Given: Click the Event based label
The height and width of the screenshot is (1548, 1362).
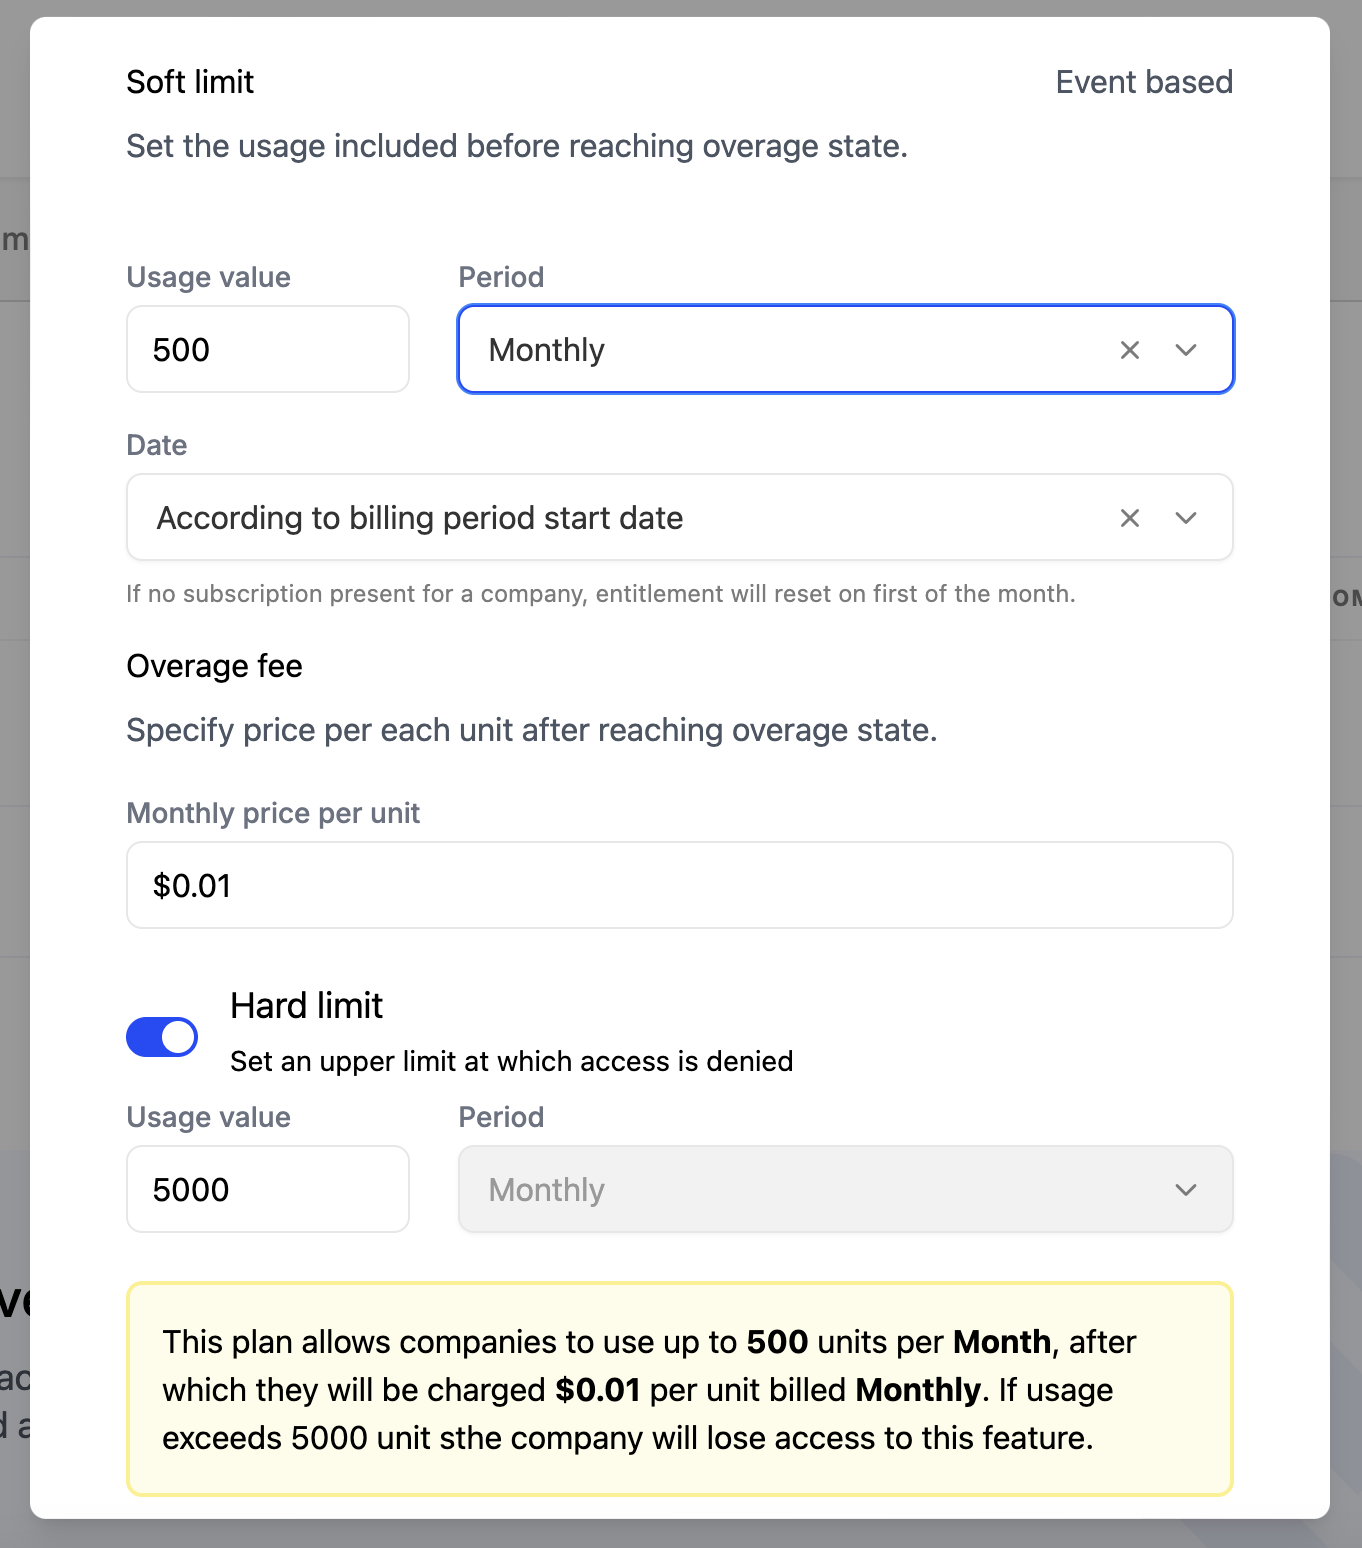Looking at the screenshot, I should coord(1143,82).
